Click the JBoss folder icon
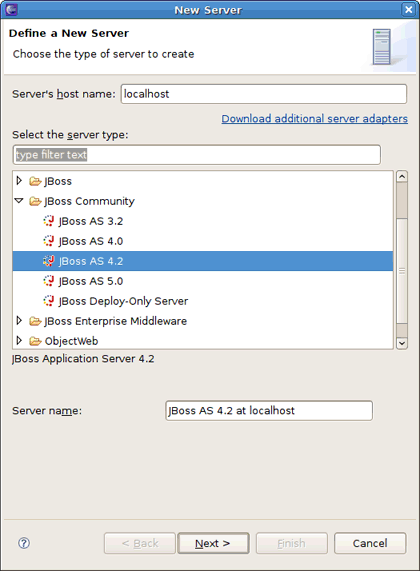 coord(35,181)
